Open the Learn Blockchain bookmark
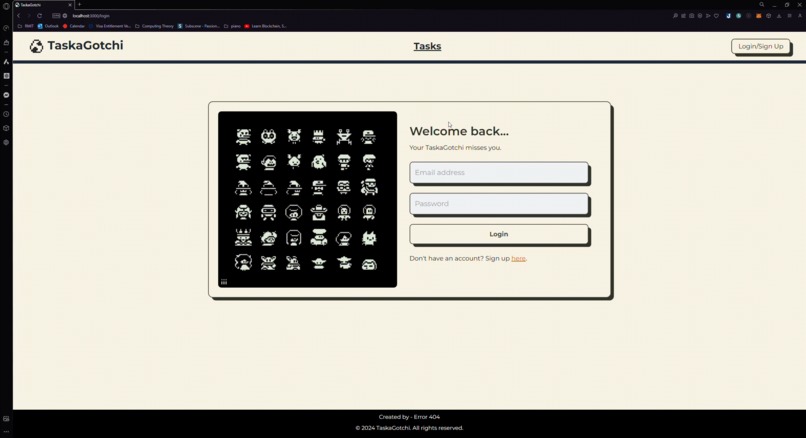The width and height of the screenshot is (806, 438). (x=266, y=26)
